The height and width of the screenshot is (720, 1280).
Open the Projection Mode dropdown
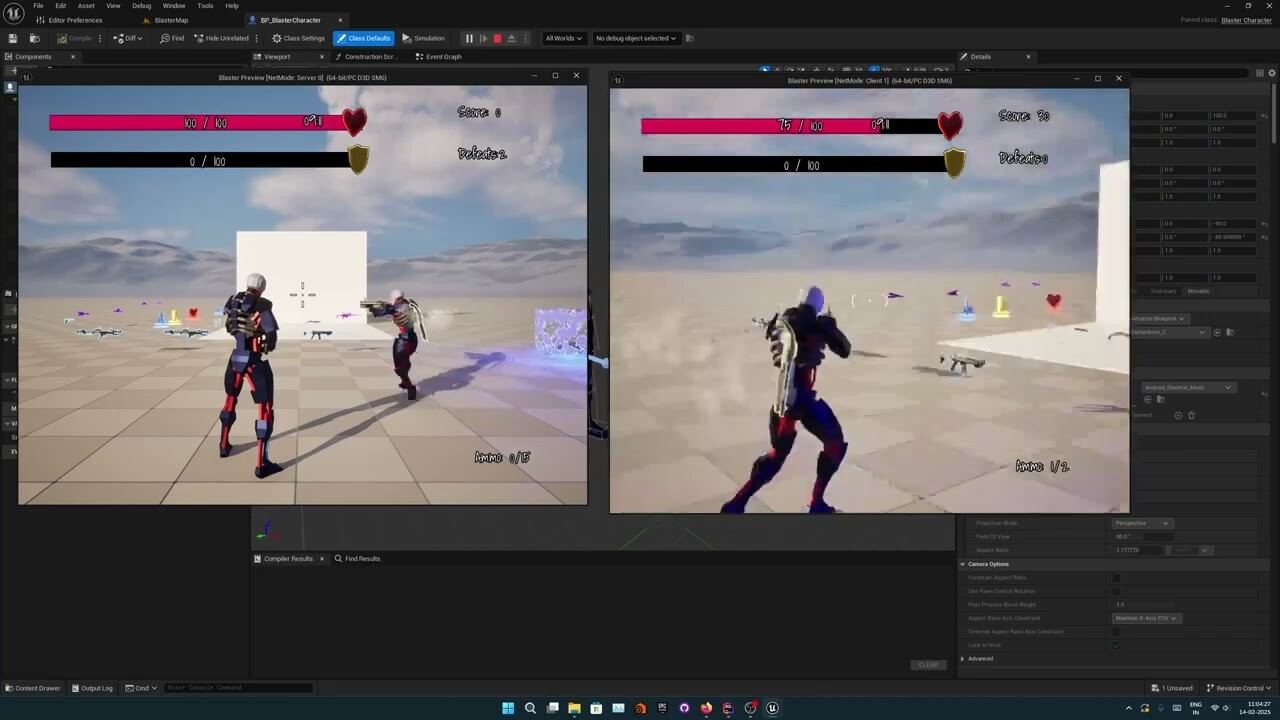coord(1142,523)
